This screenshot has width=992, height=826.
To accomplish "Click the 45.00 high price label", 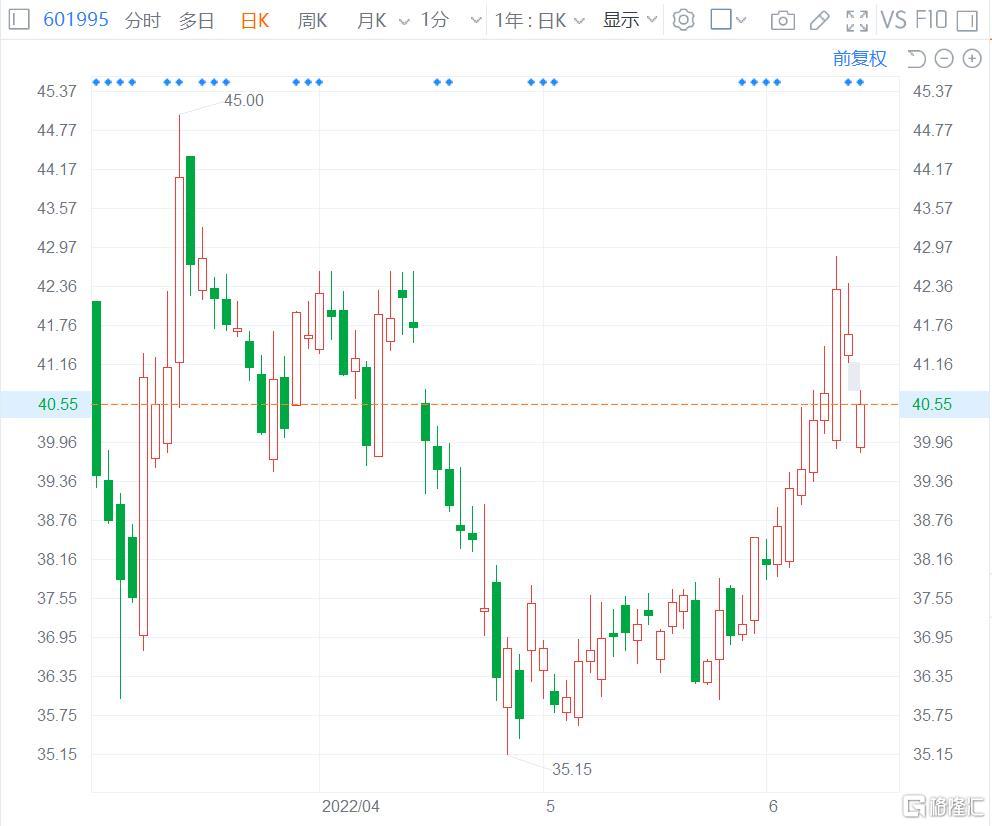I will coord(244,101).
